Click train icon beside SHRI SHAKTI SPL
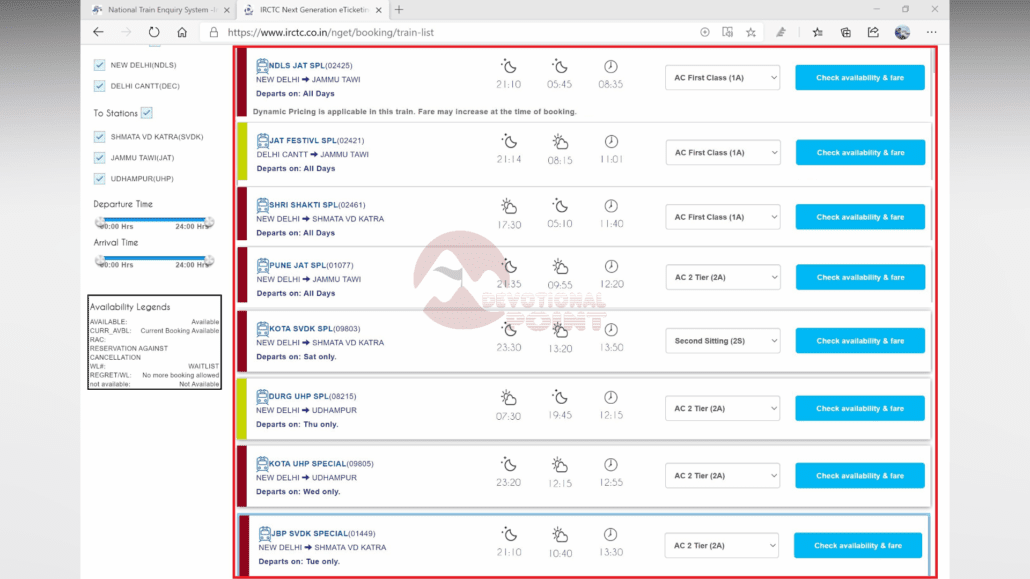Viewport: 1030px width, 579px height. tap(263, 204)
